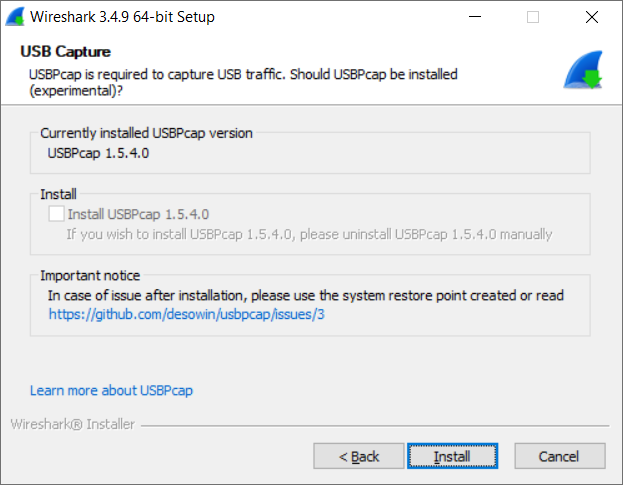Click the Wireshark® Installer branding text

click(73, 424)
